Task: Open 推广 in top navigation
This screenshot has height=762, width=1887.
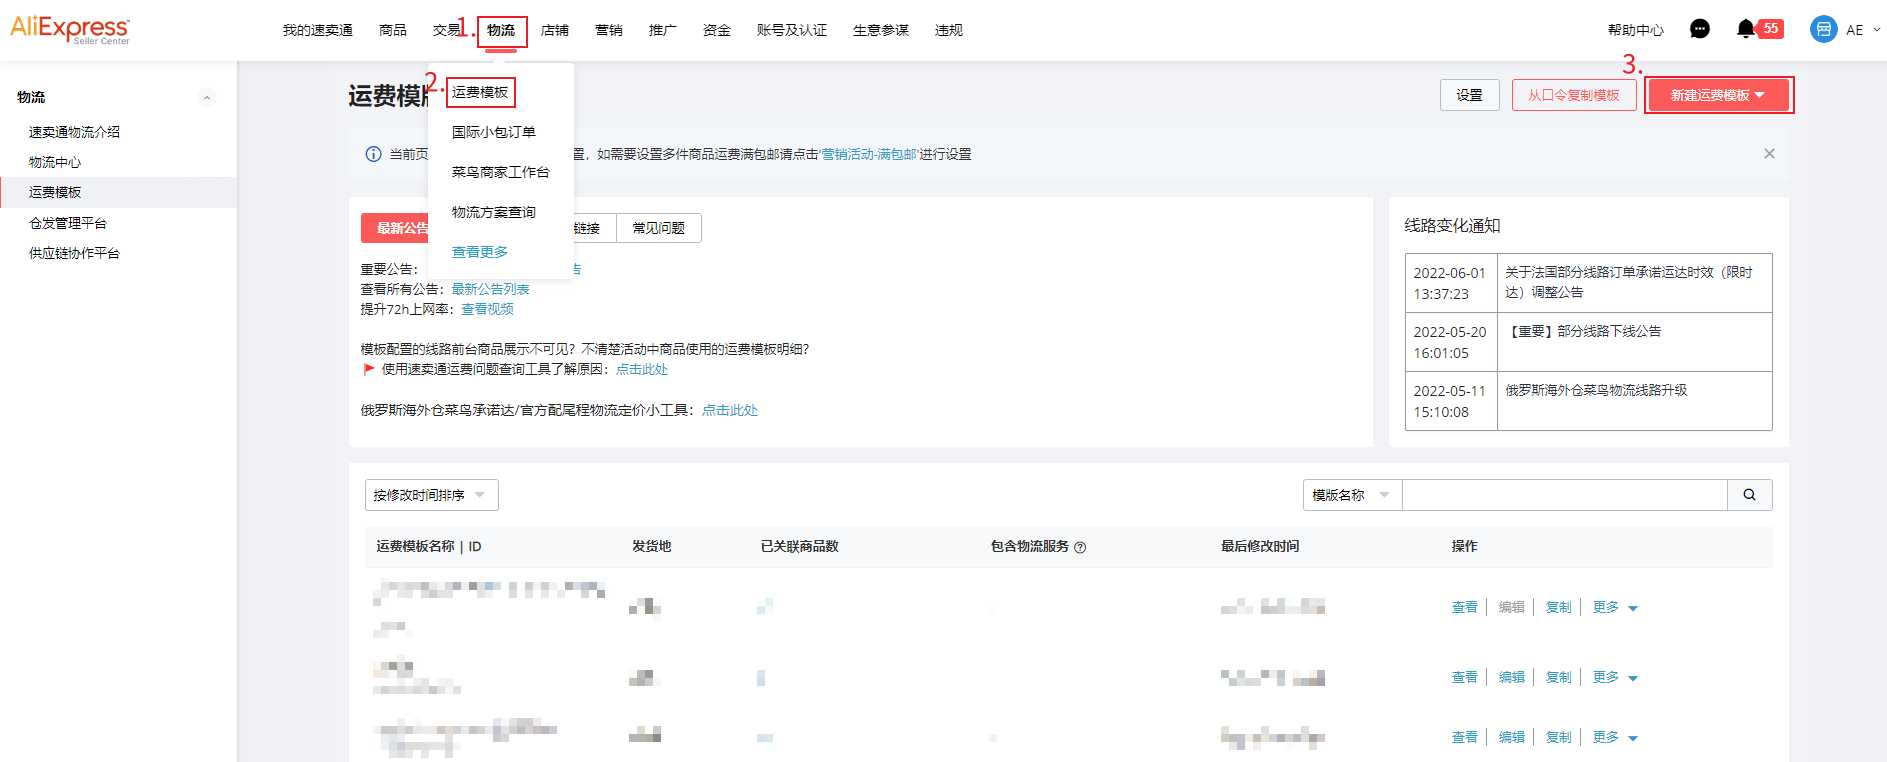Action: tap(663, 30)
